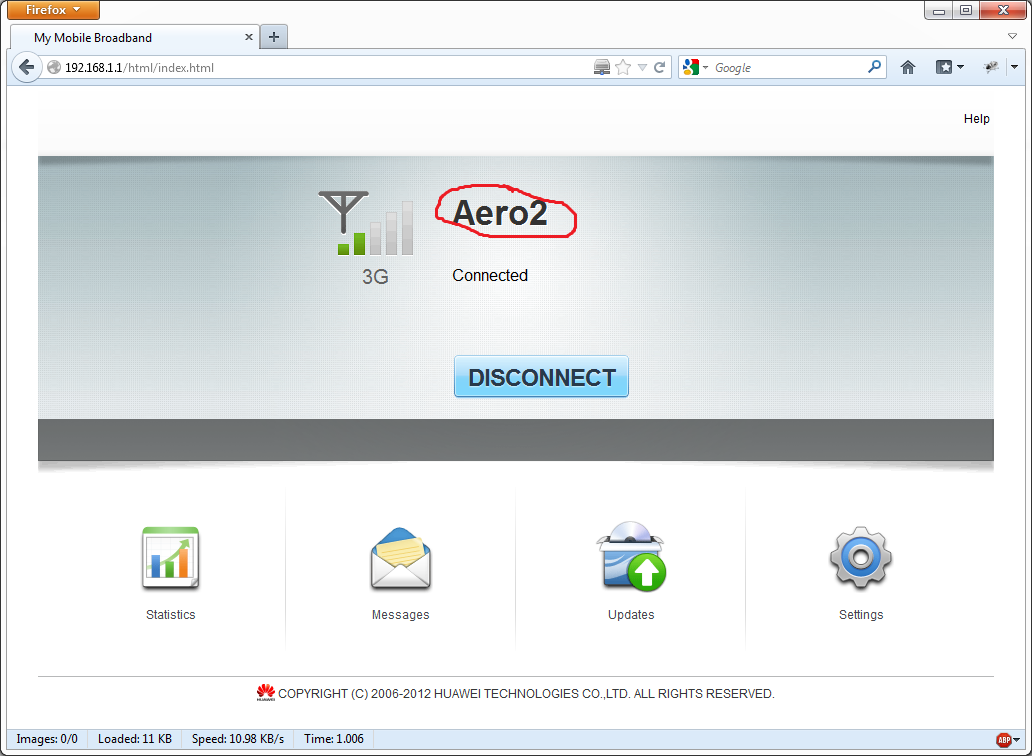Viewport: 1032px width, 756px height.
Task: Click the Huawei logo in footer
Action: click(x=265, y=693)
